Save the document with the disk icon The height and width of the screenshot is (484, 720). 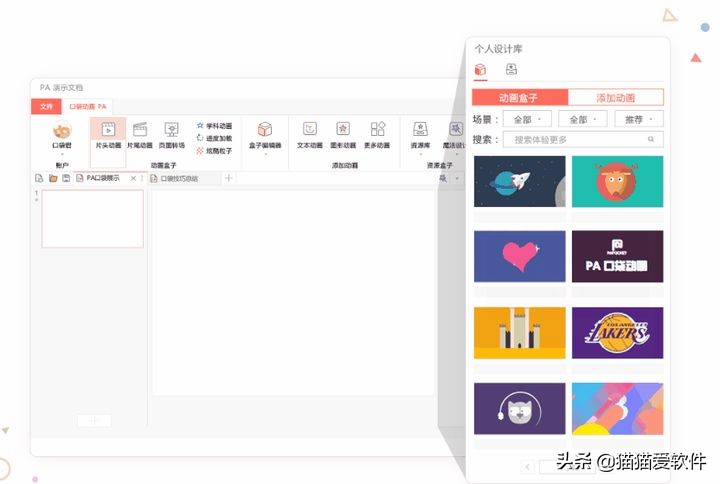(x=67, y=178)
